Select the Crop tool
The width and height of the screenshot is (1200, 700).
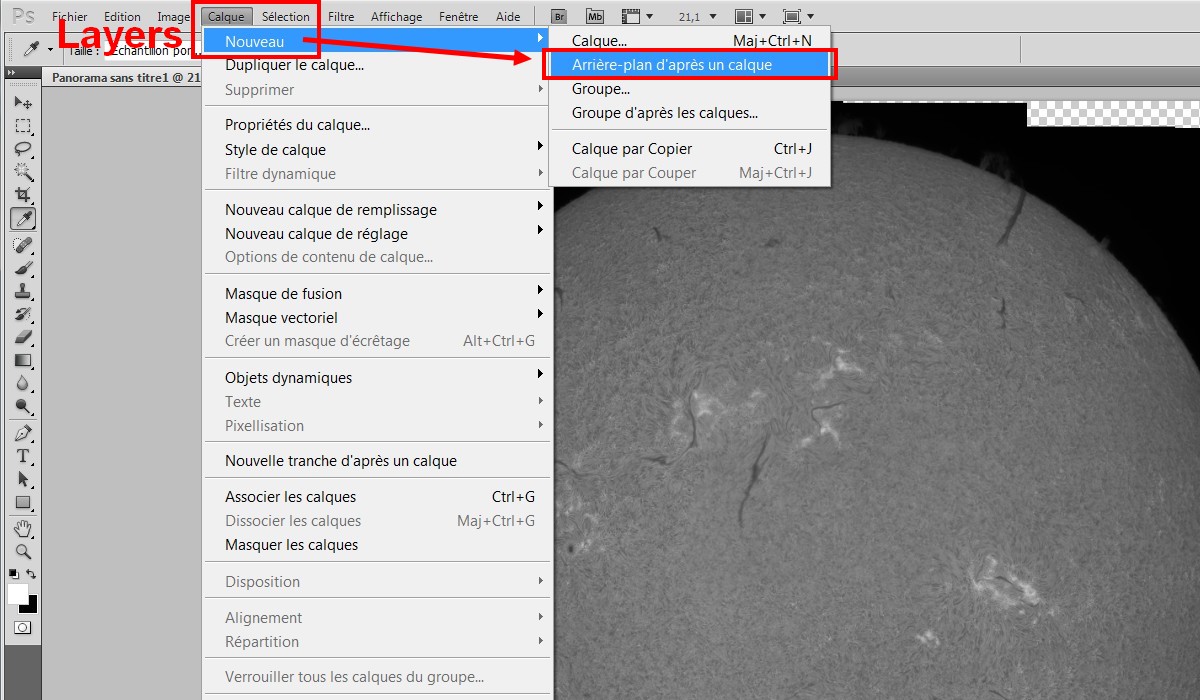[x=23, y=195]
